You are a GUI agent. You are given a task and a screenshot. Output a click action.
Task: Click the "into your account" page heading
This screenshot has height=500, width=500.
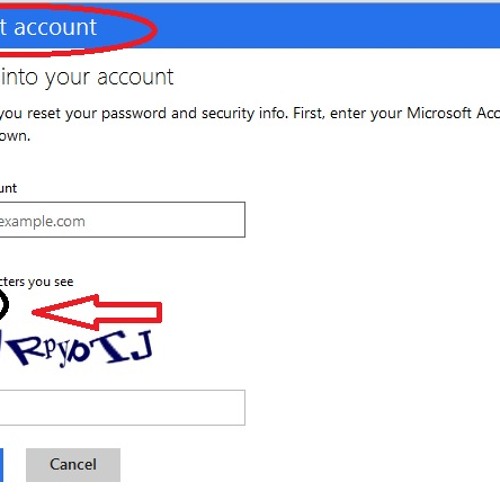(x=87, y=77)
